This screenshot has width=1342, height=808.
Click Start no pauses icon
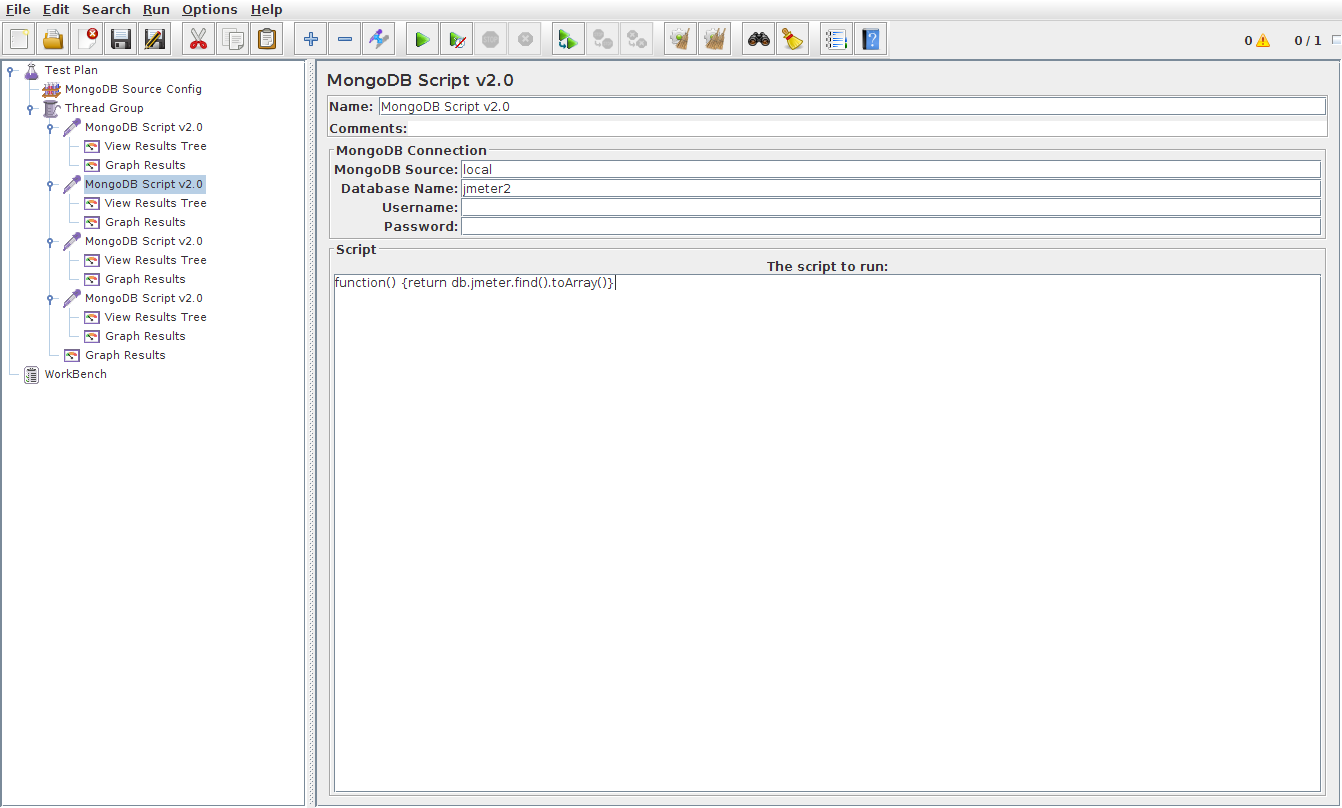(456, 40)
